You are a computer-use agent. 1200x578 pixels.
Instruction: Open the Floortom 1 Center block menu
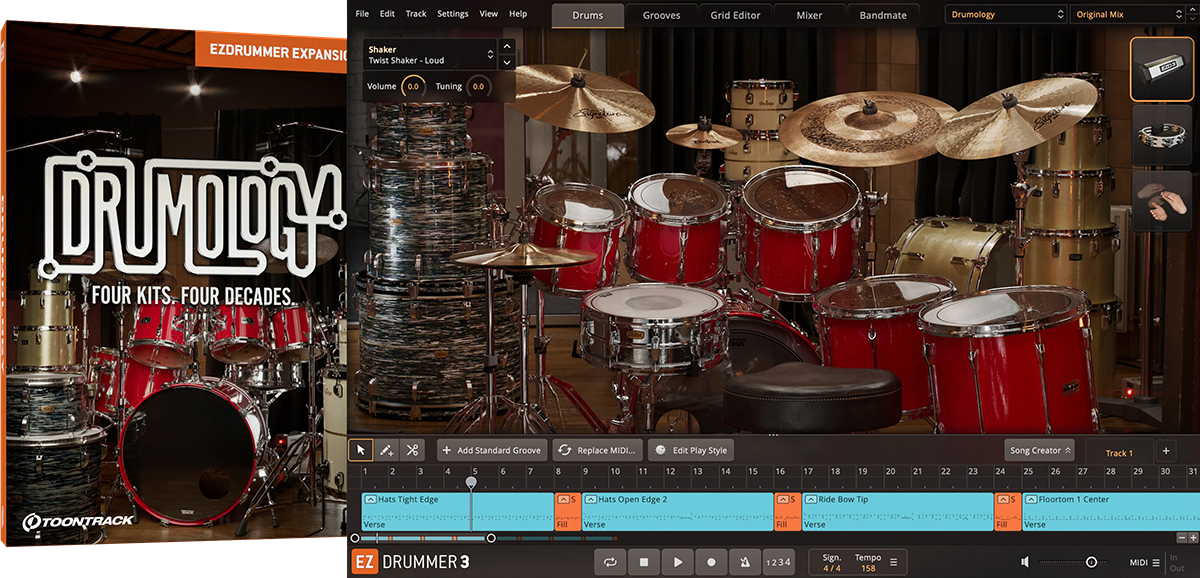[1030, 498]
